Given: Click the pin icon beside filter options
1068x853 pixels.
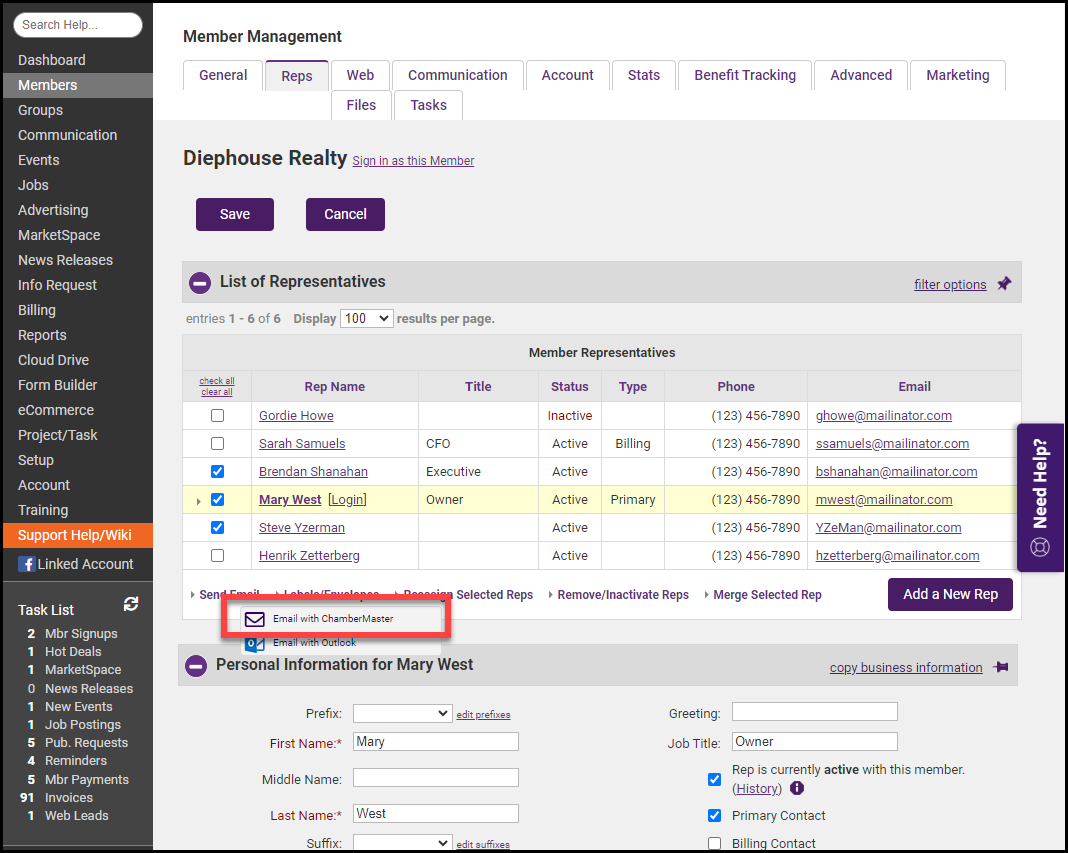Looking at the screenshot, I should click(1004, 284).
